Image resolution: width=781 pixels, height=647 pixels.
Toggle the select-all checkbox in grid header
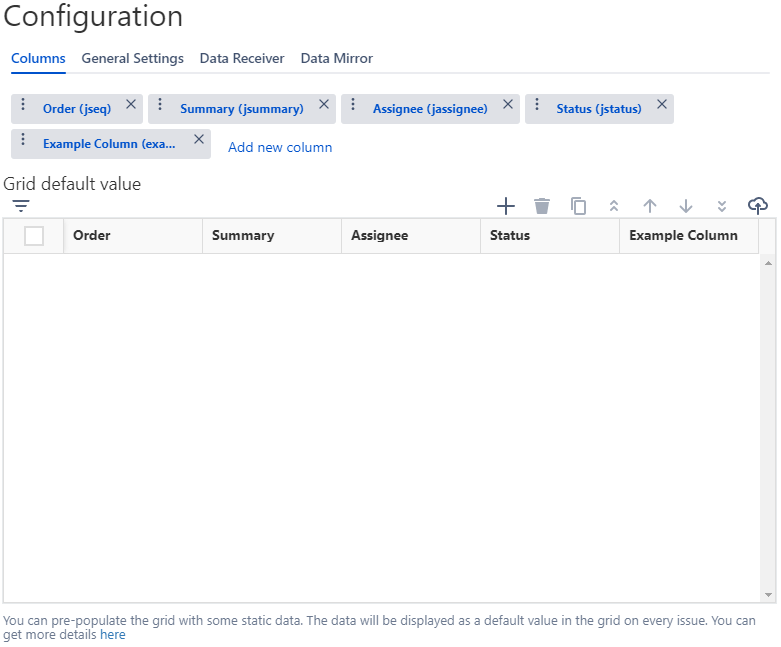tap(34, 236)
